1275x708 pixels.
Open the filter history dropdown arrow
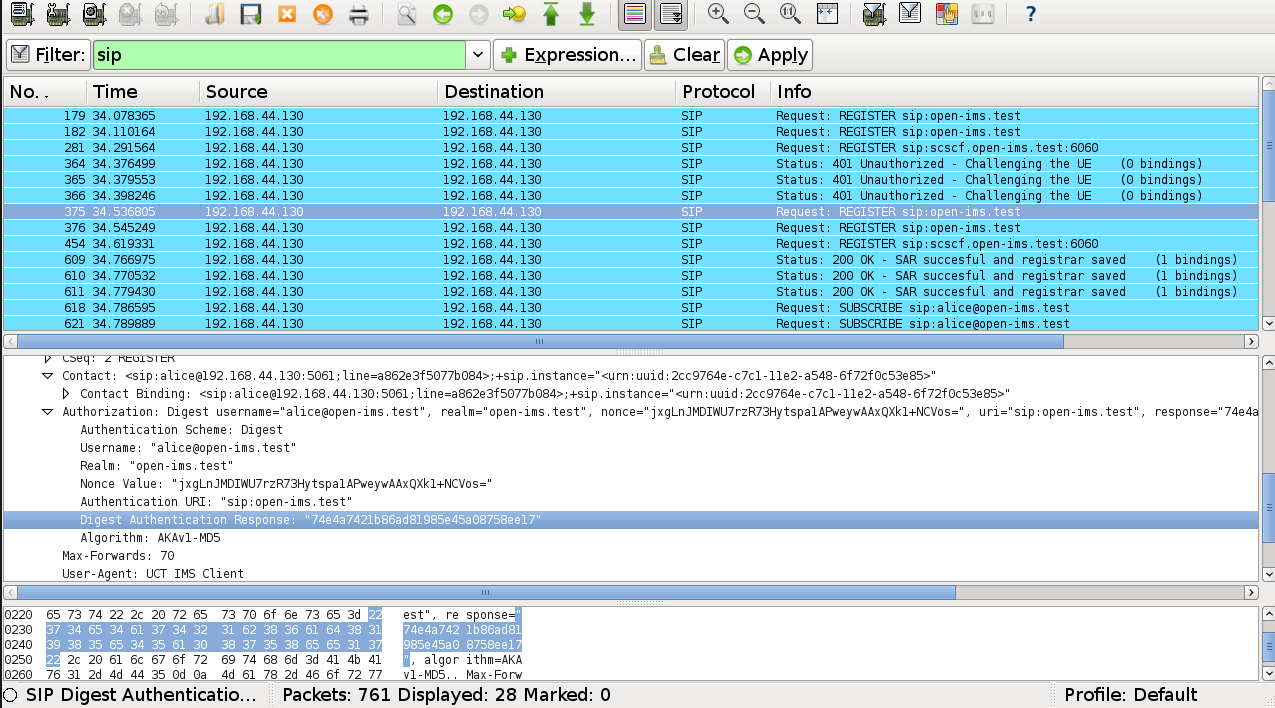pos(478,55)
